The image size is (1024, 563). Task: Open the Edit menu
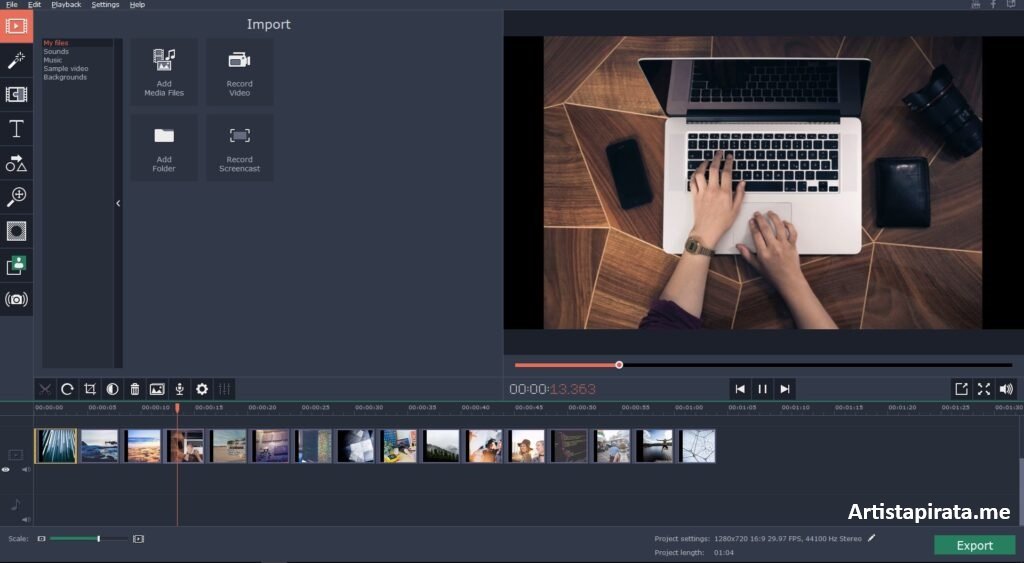pos(34,5)
